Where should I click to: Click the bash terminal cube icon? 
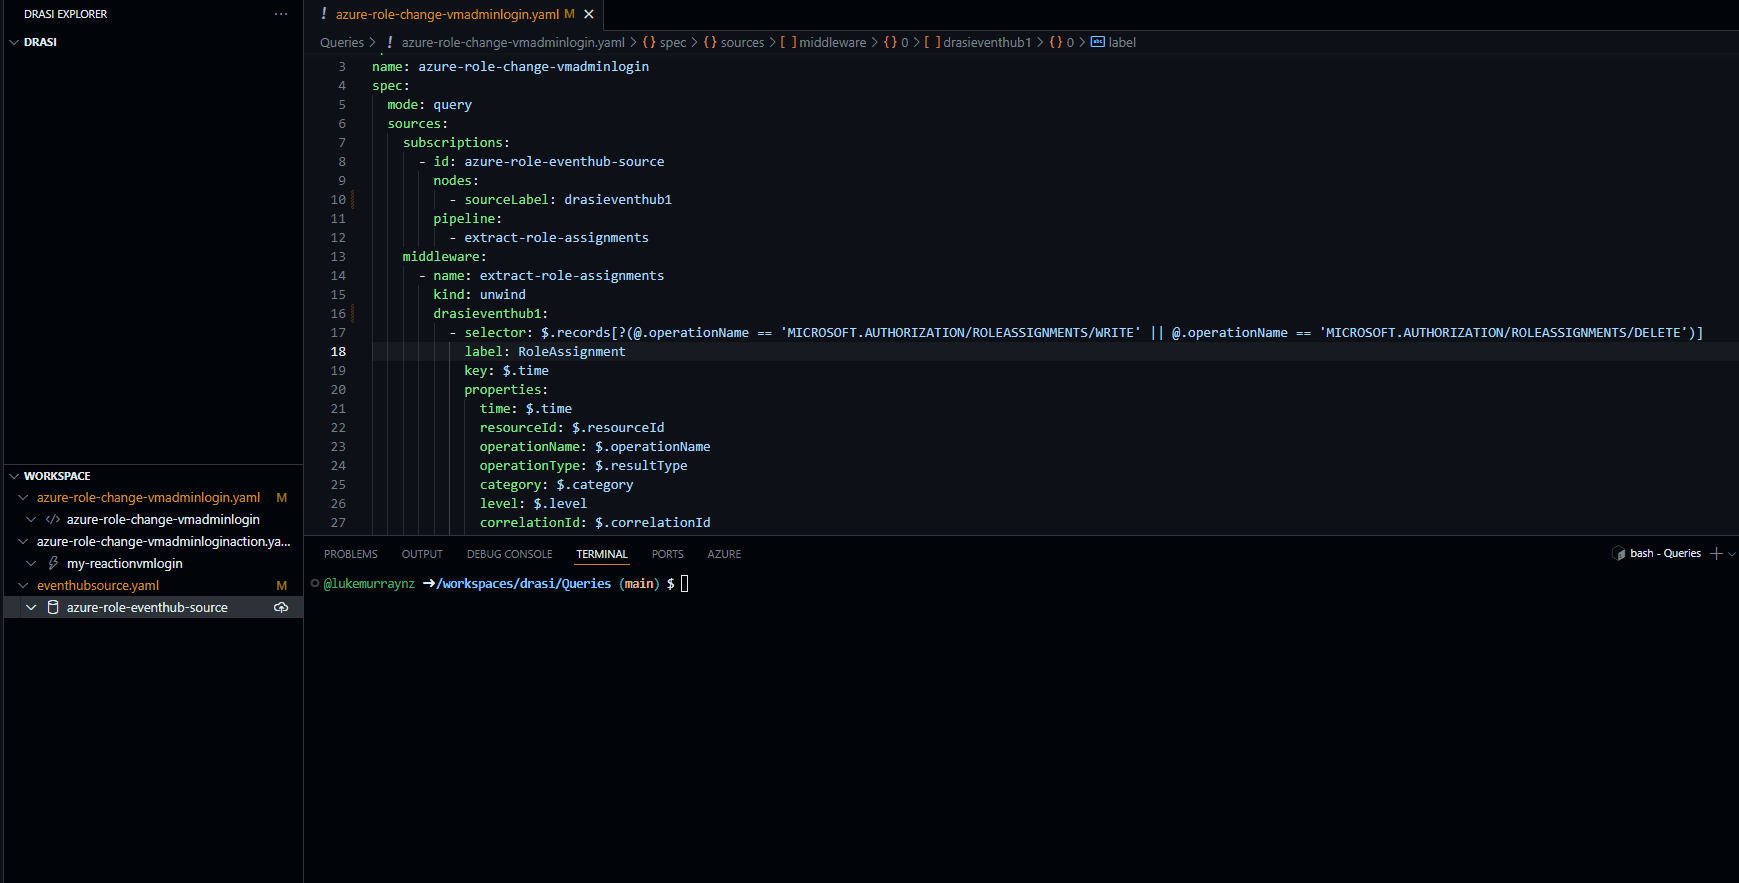point(1619,553)
